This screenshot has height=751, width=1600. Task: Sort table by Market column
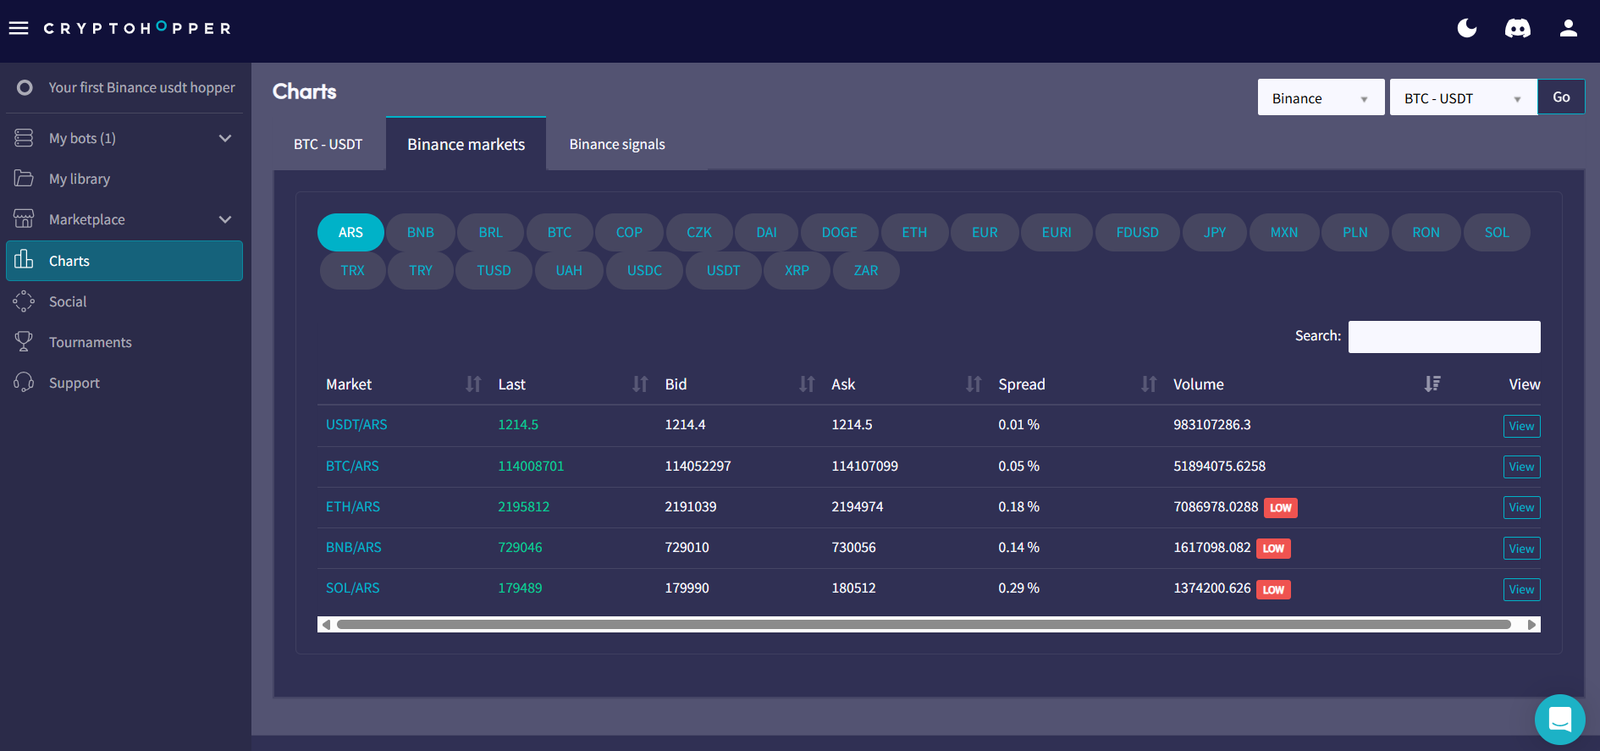473,384
